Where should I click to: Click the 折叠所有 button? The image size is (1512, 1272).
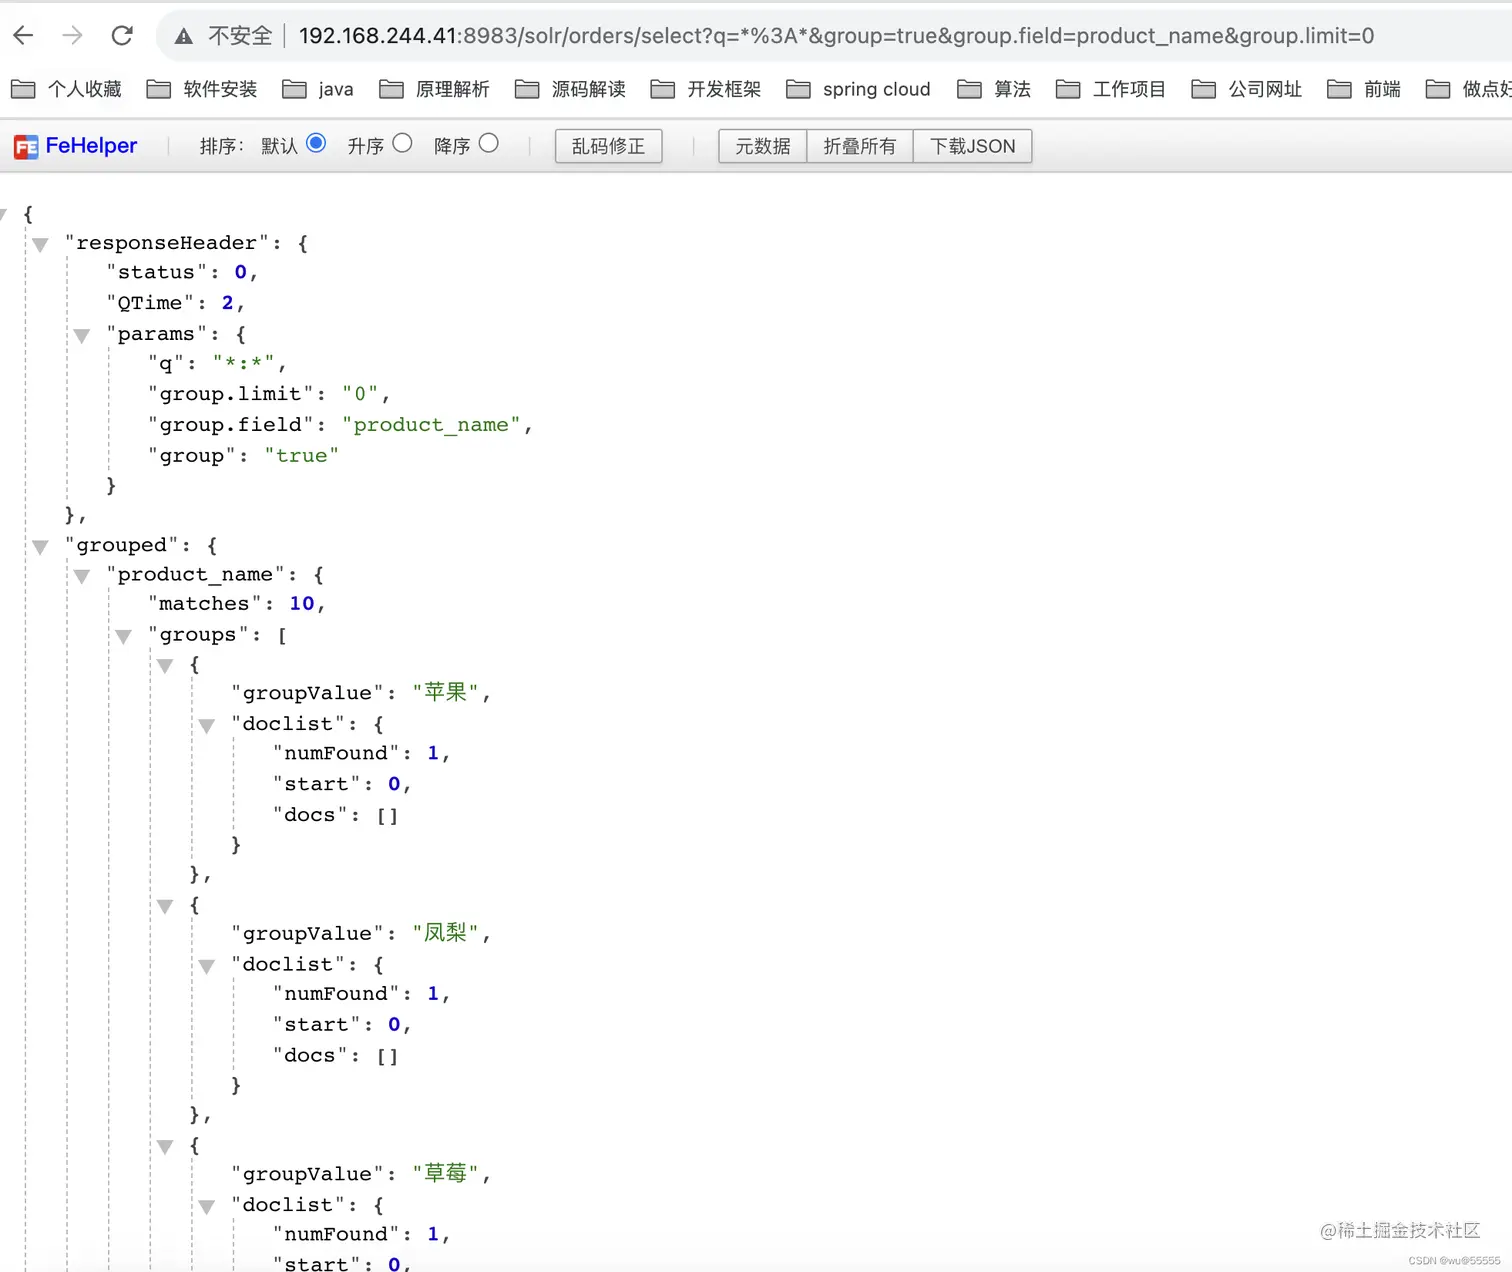pos(860,146)
